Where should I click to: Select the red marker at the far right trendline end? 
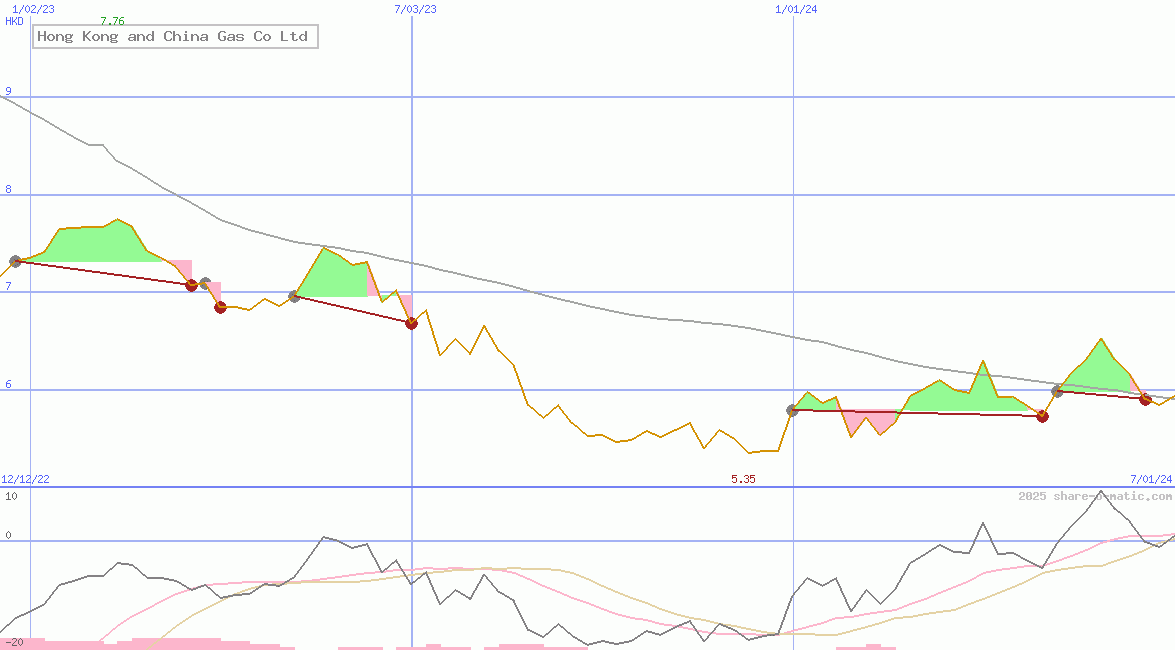(x=1145, y=399)
